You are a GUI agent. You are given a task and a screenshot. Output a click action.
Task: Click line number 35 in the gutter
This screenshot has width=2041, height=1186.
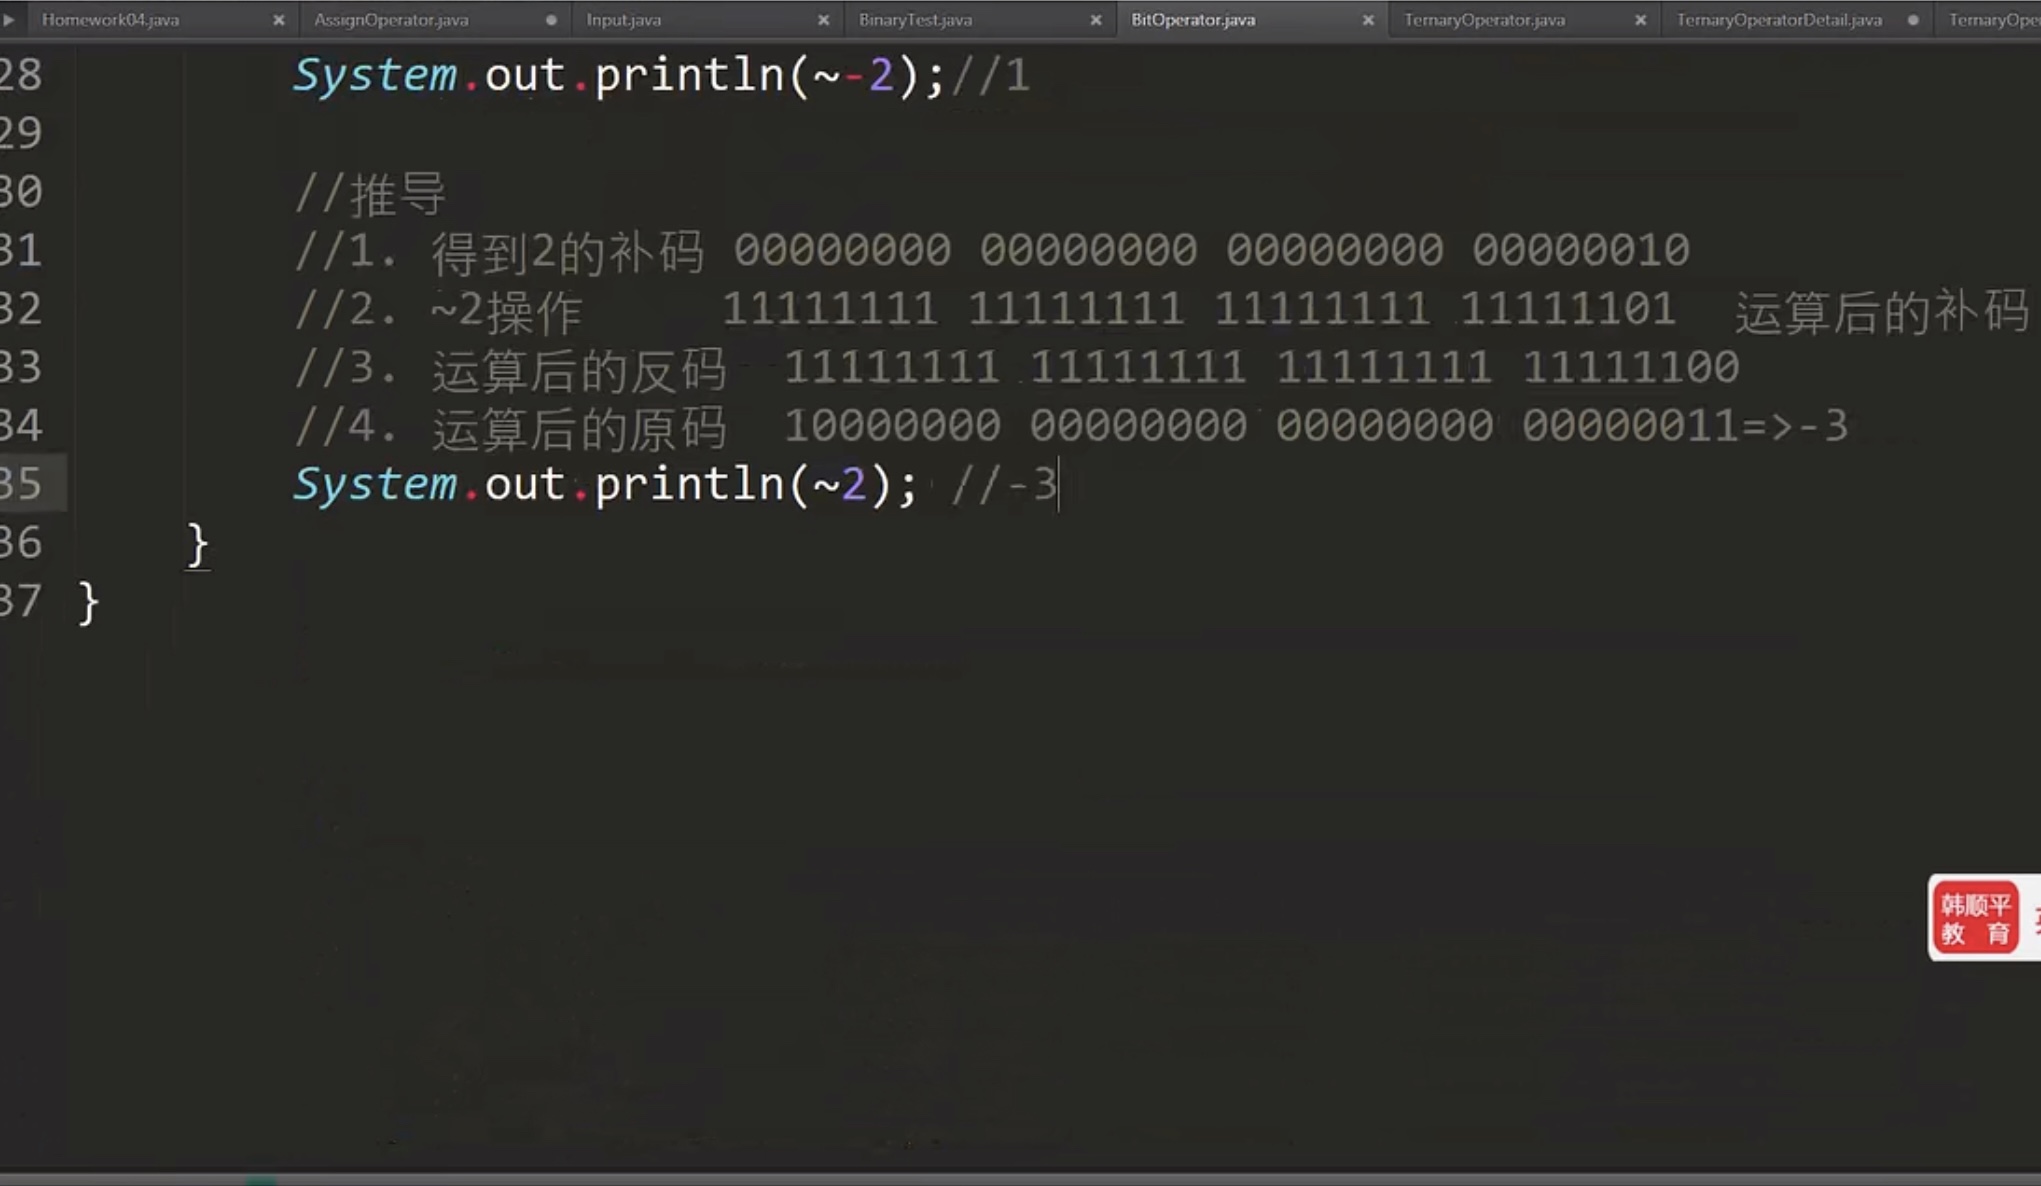[22, 484]
